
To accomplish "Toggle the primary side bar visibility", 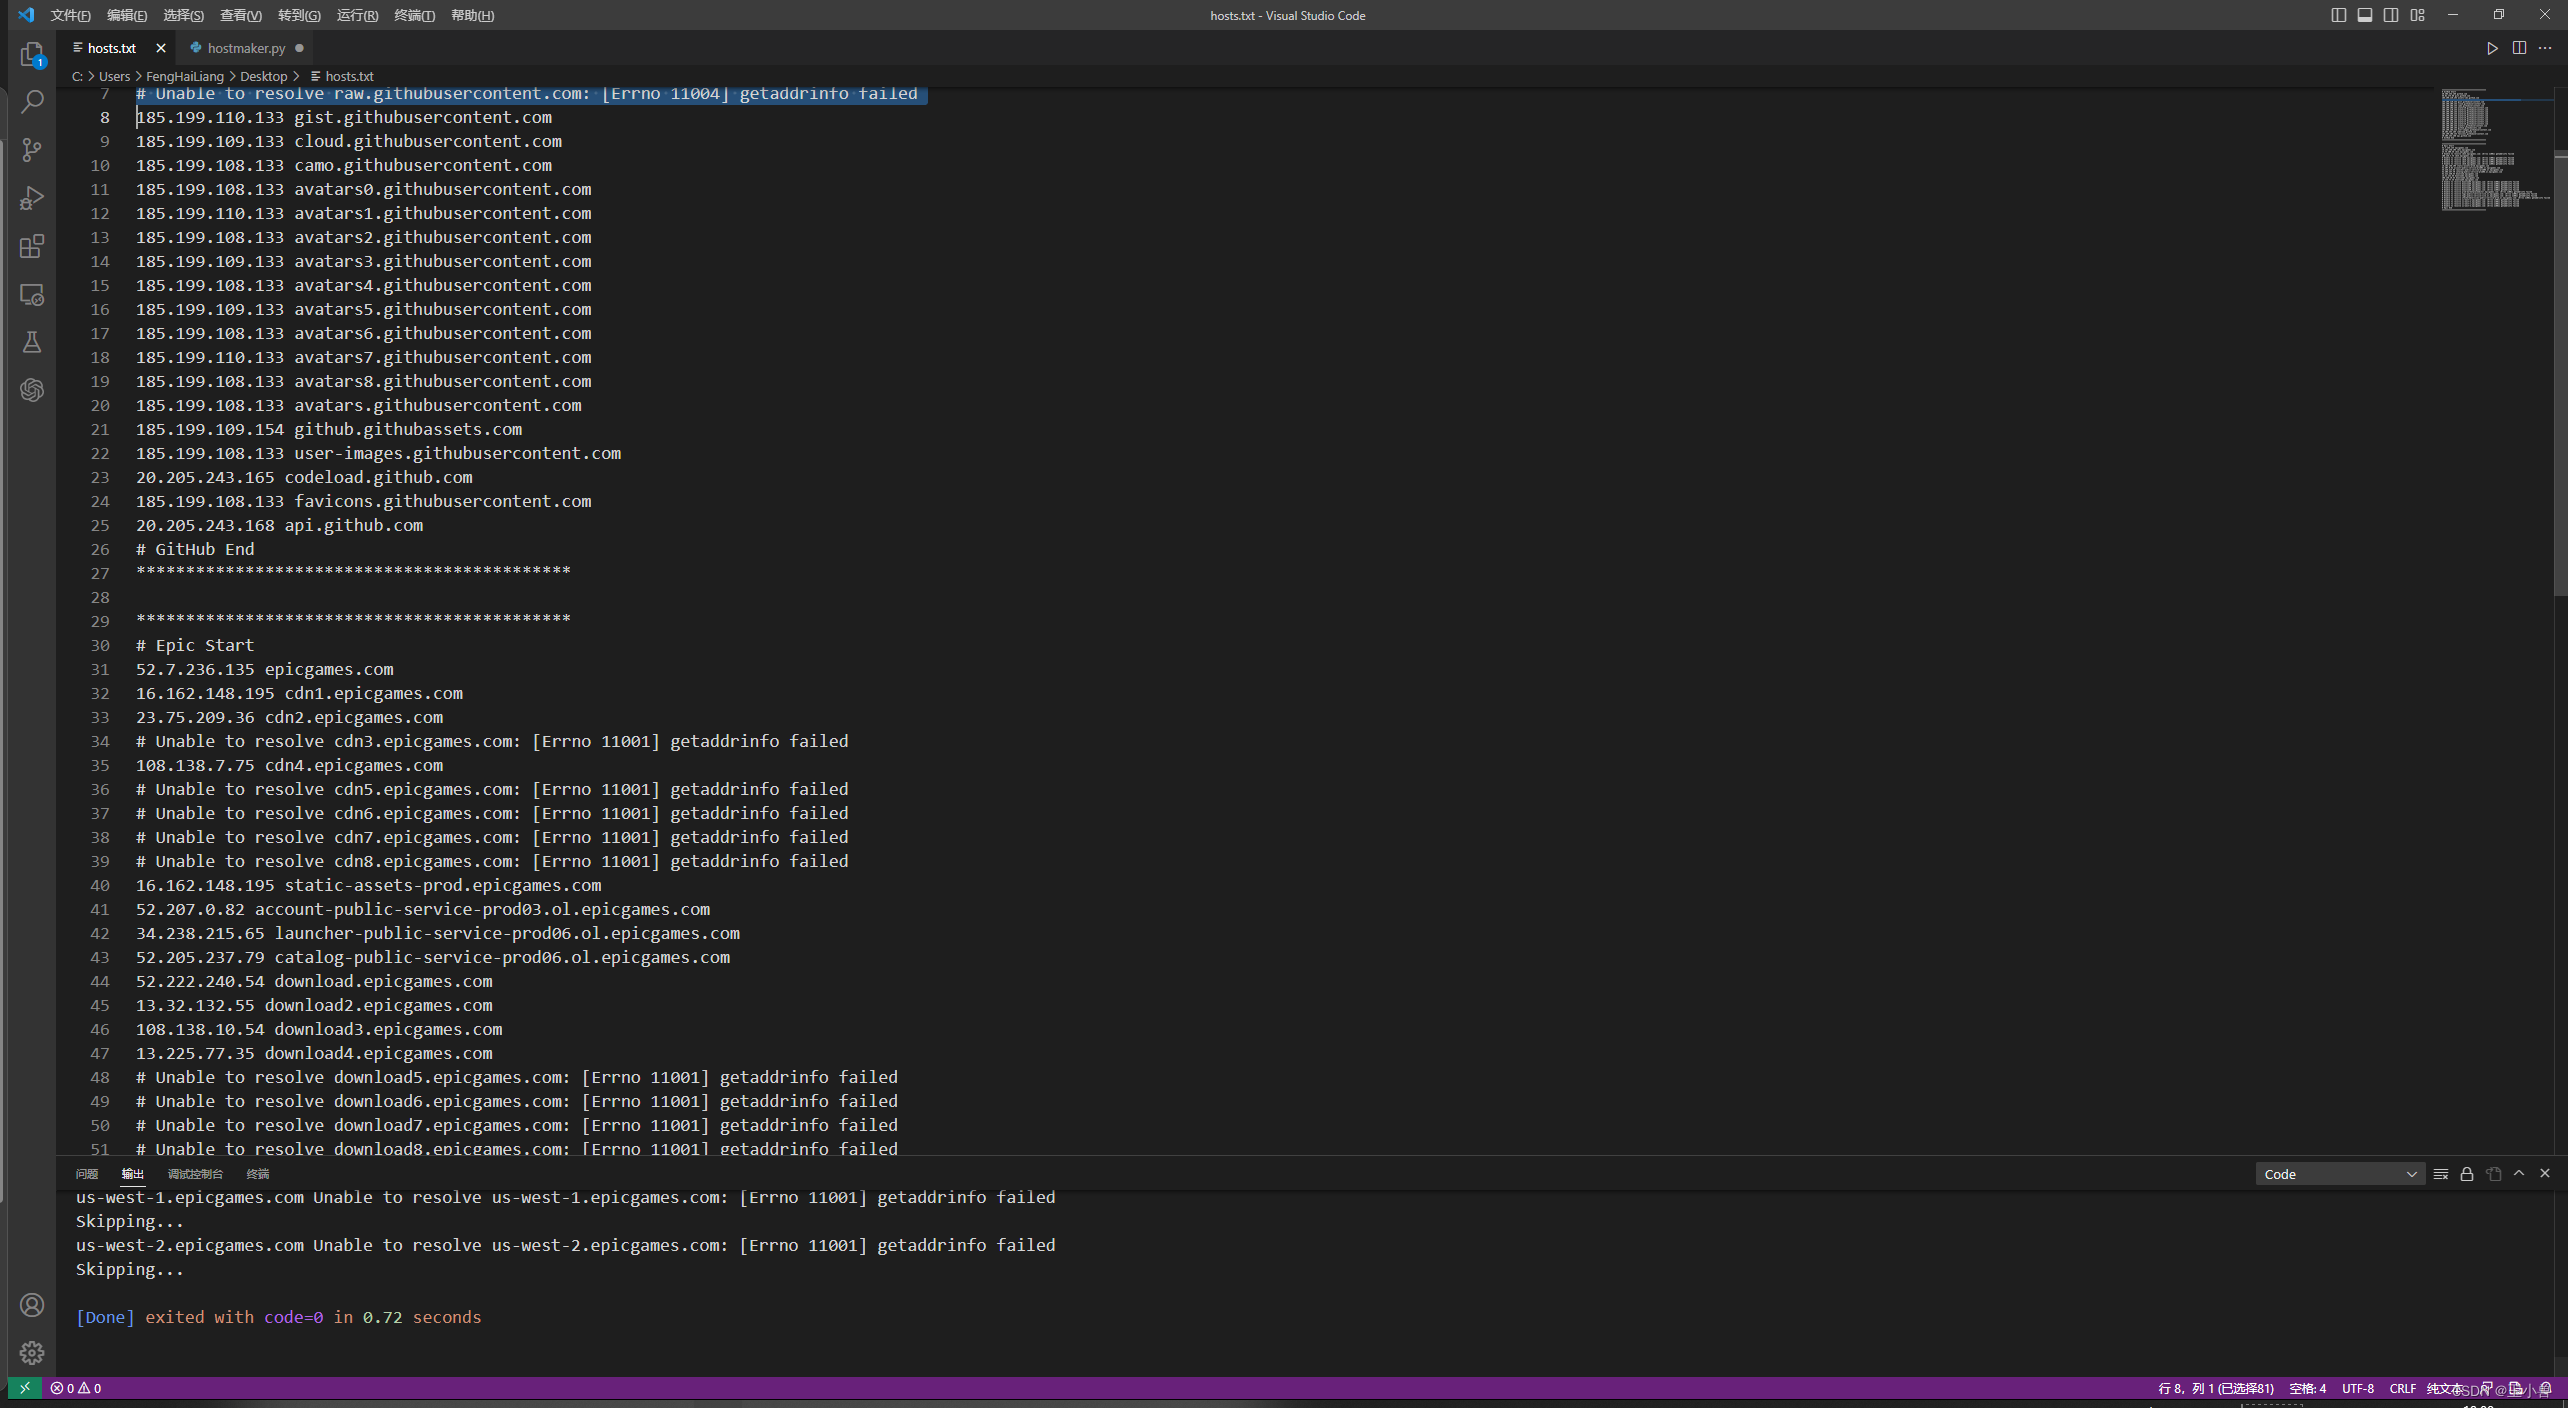I will pyautogui.click(x=2338, y=15).
